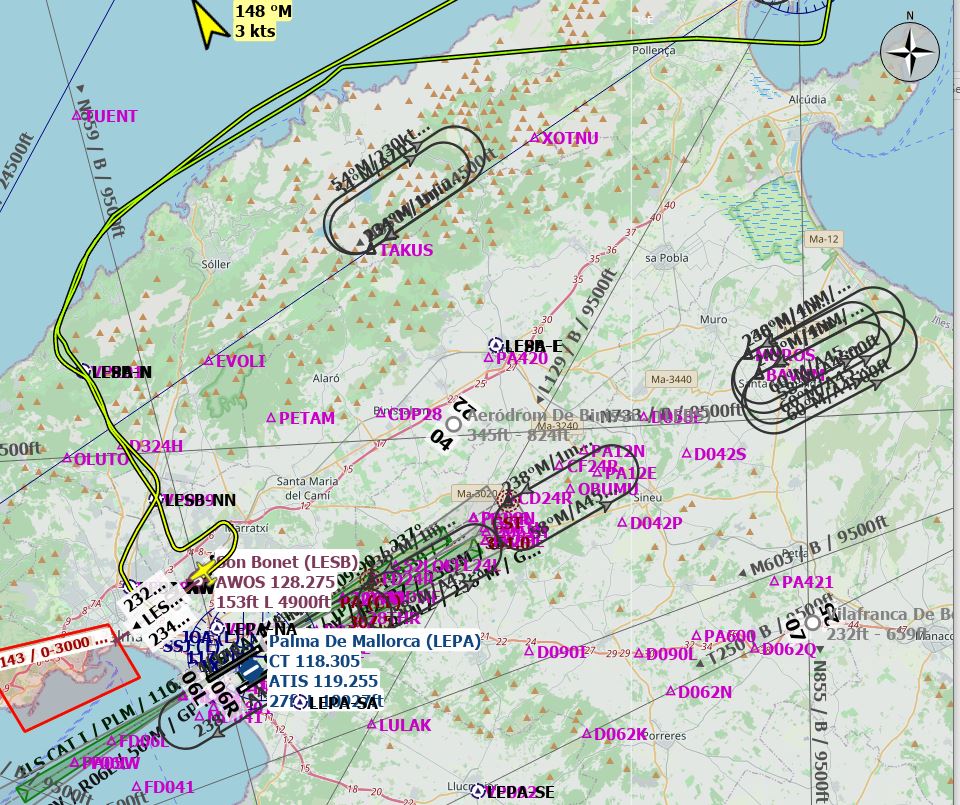The image size is (960, 805).
Task: Click the OLUTO waypoint symbol
Action: (x=67, y=459)
